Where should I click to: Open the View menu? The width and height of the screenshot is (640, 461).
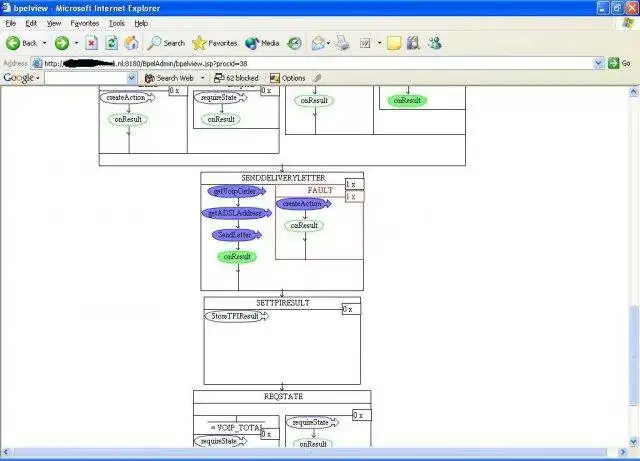click(x=54, y=23)
